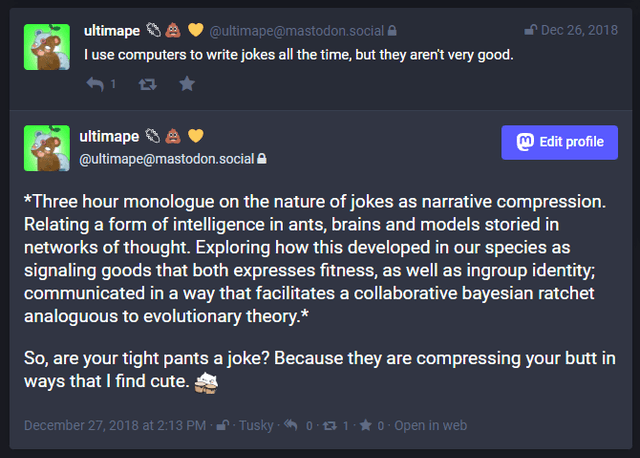This screenshot has height=458, width=640.
Task: Click ultimape display name in detailed post
Action: (112, 135)
